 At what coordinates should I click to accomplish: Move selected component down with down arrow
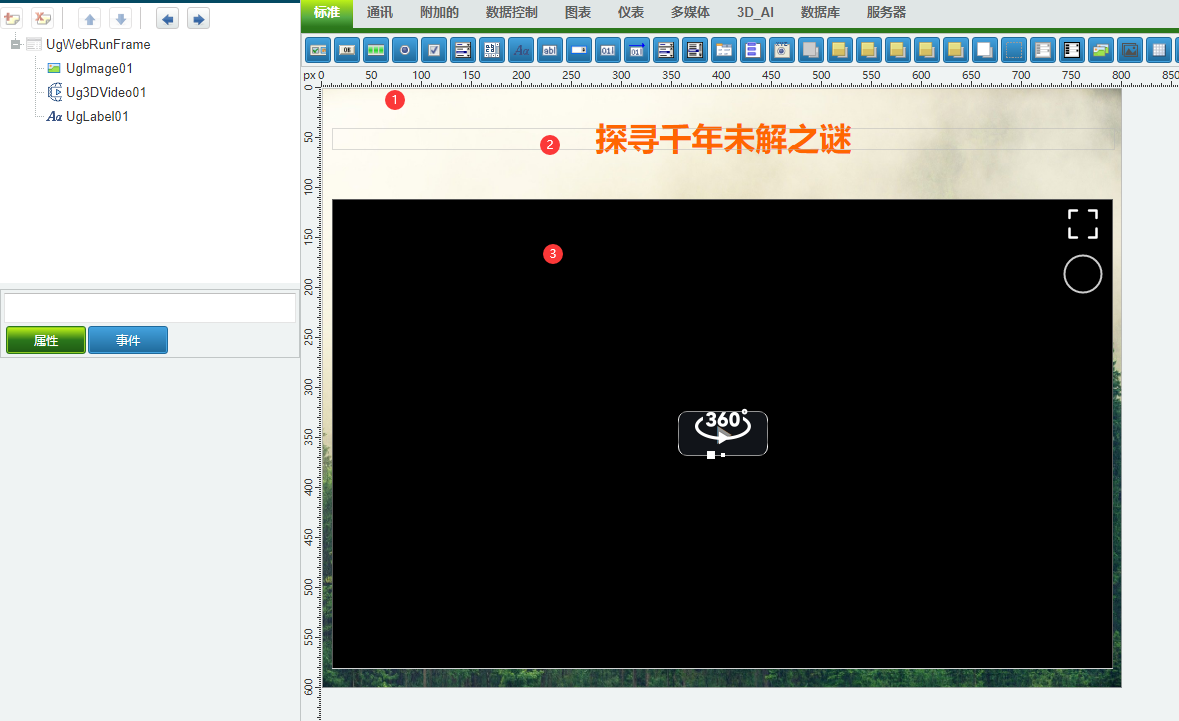point(120,18)
